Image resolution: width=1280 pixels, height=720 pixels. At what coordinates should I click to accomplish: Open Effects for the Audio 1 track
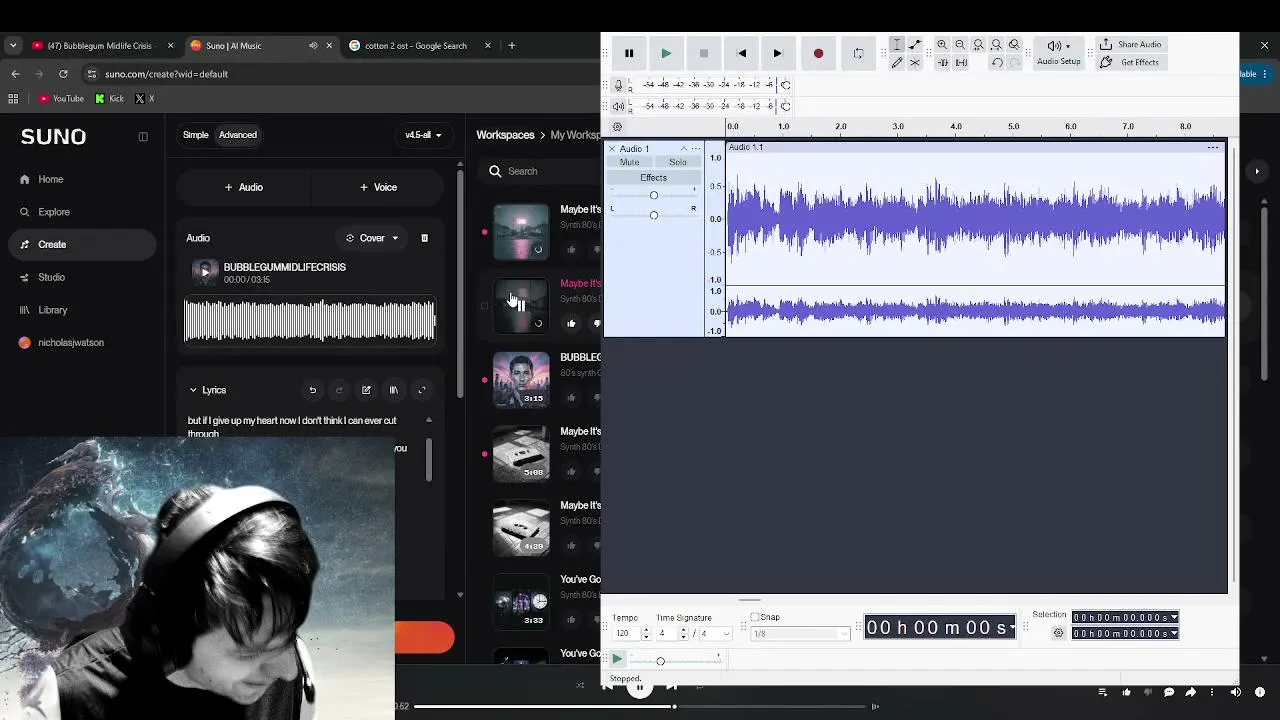(x=653, y=178)
